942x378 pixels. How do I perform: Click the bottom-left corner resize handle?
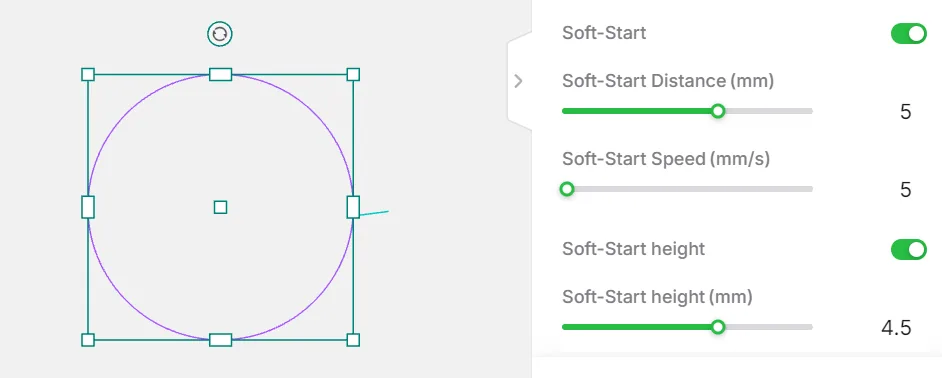pos(88,340)
